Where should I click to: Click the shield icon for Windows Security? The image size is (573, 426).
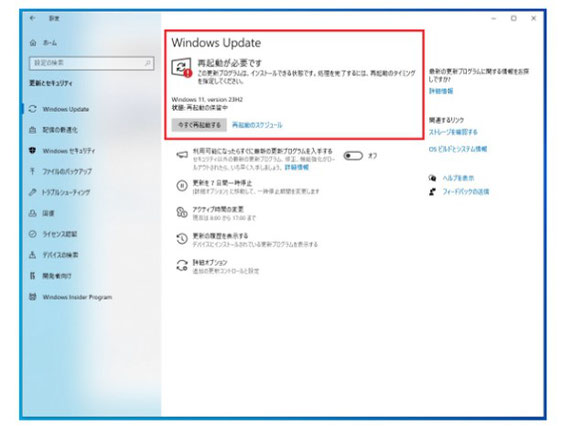[33, 151]
